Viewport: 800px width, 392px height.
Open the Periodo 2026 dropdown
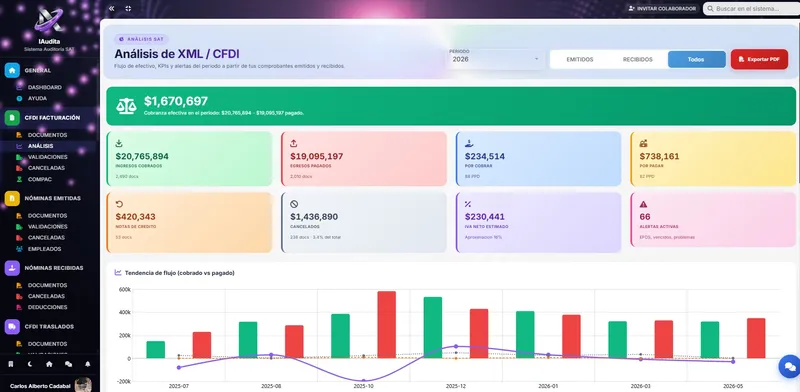pos(495,59)
